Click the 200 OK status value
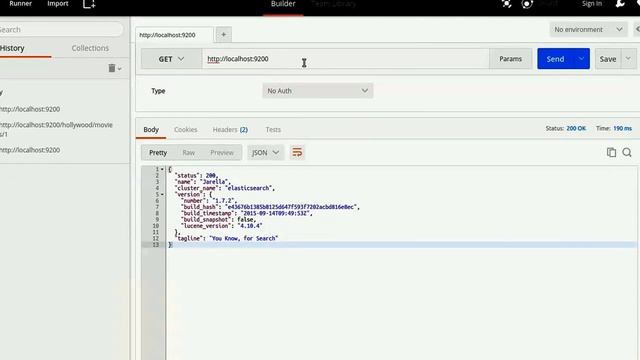 pyautogui.click(x=576, y=128)
